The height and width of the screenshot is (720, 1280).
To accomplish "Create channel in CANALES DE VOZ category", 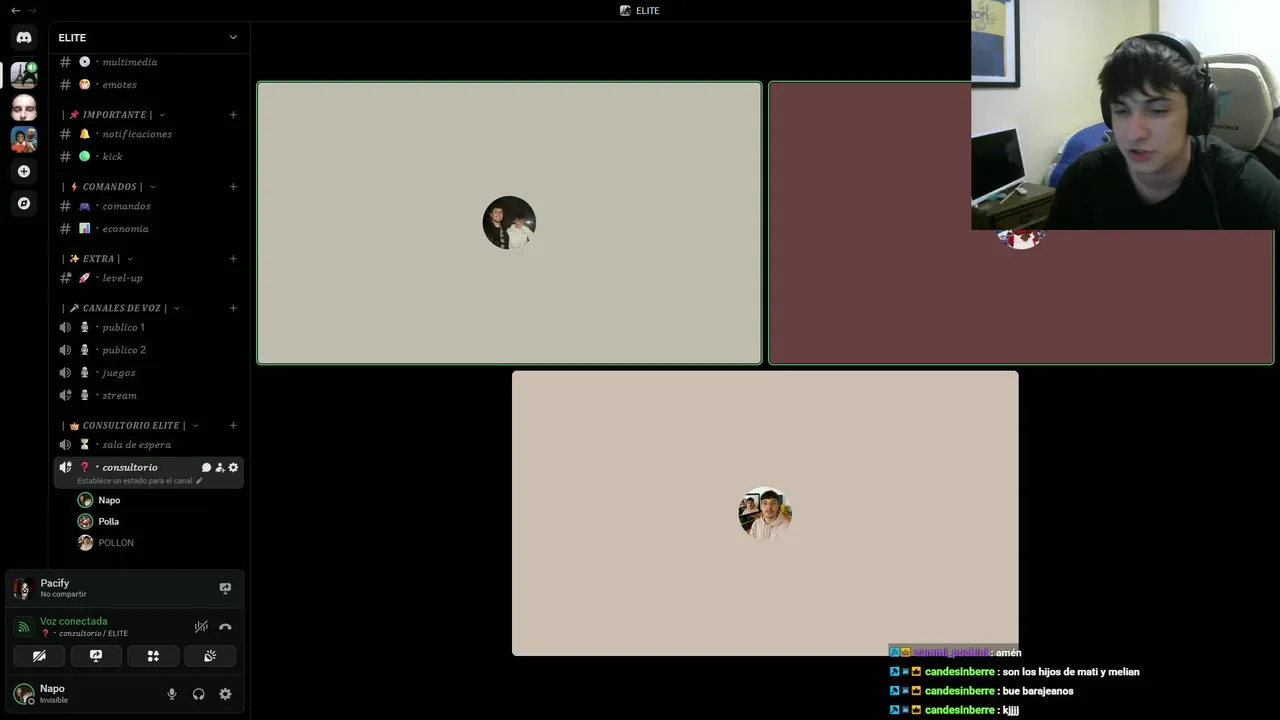I will [233, 308].
